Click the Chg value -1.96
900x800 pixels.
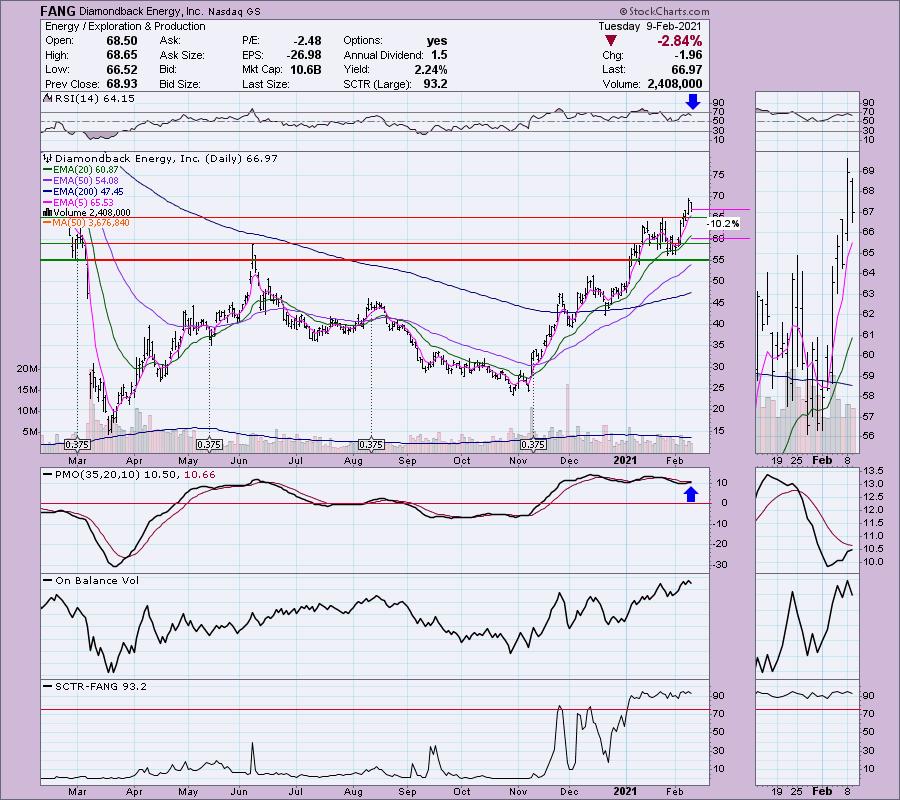(x=688, y=55)
